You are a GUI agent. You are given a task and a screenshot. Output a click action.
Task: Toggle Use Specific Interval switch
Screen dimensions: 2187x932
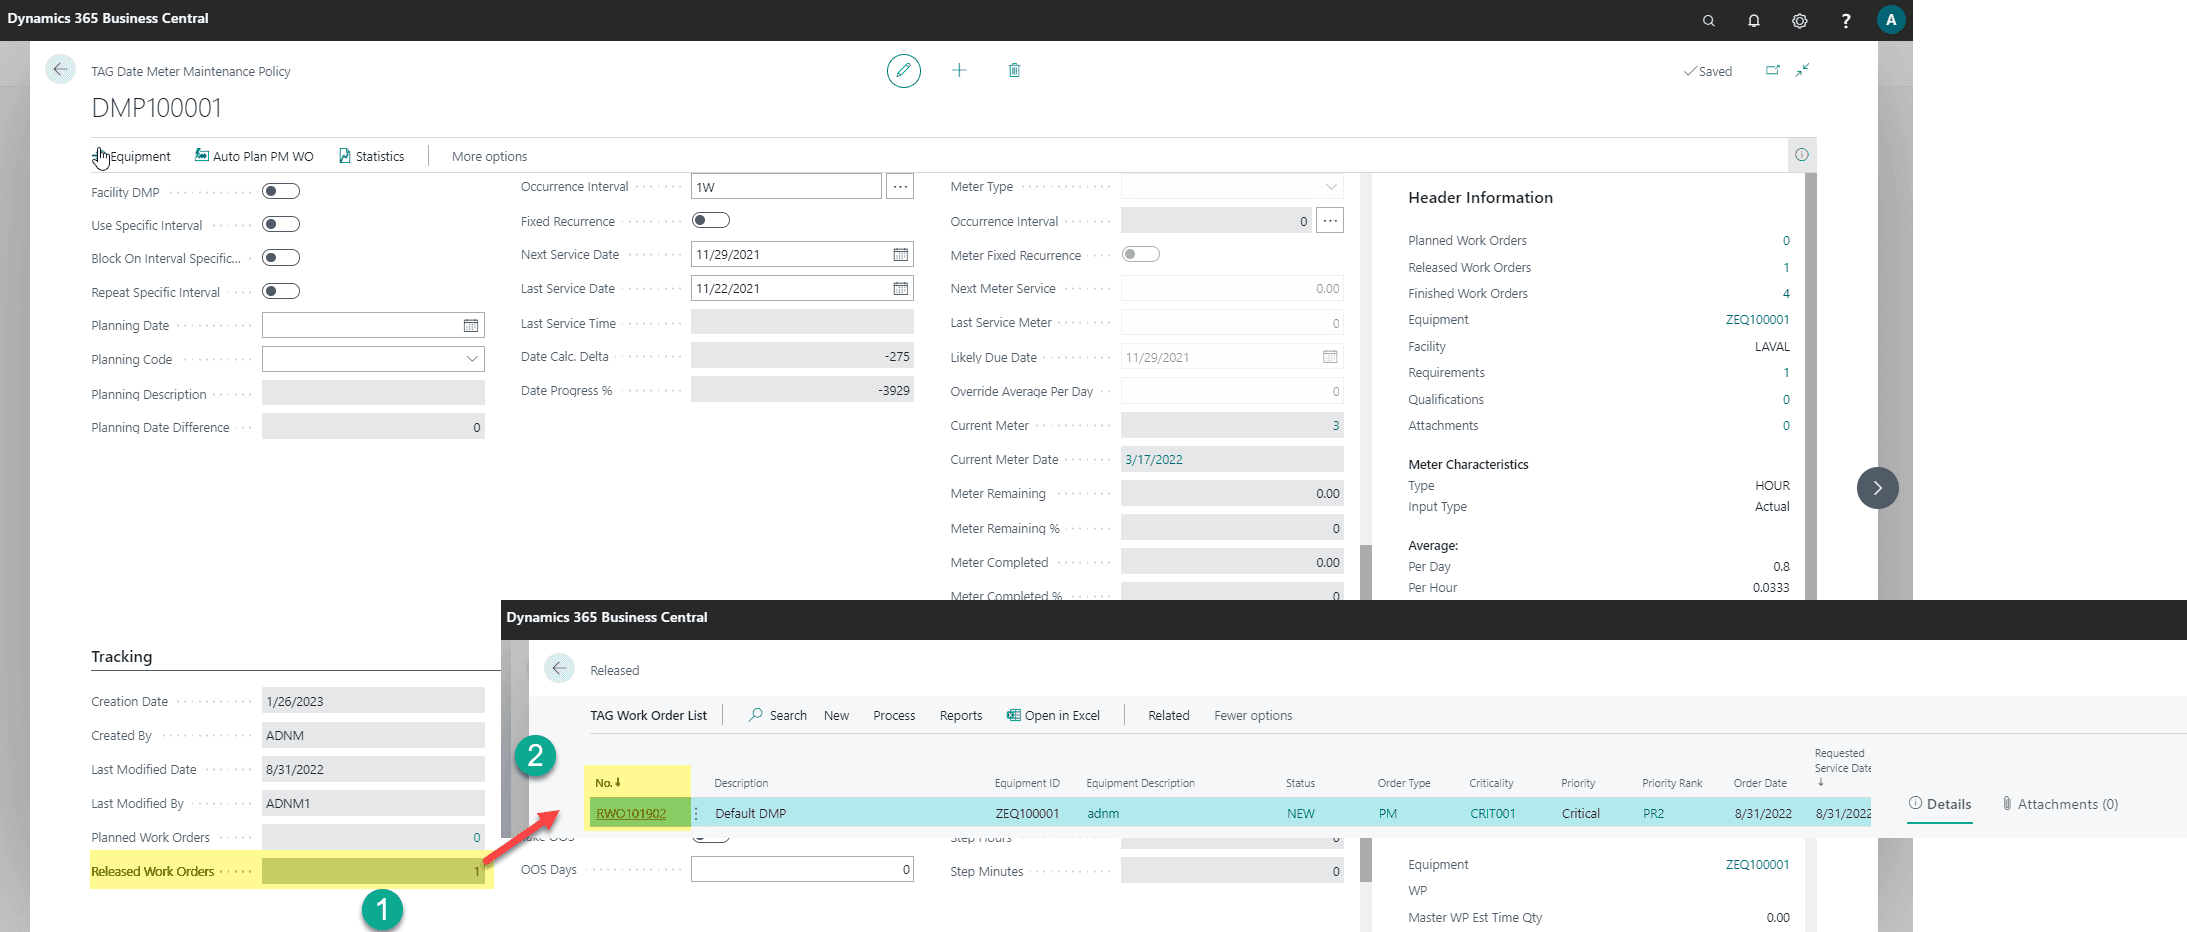281,224
